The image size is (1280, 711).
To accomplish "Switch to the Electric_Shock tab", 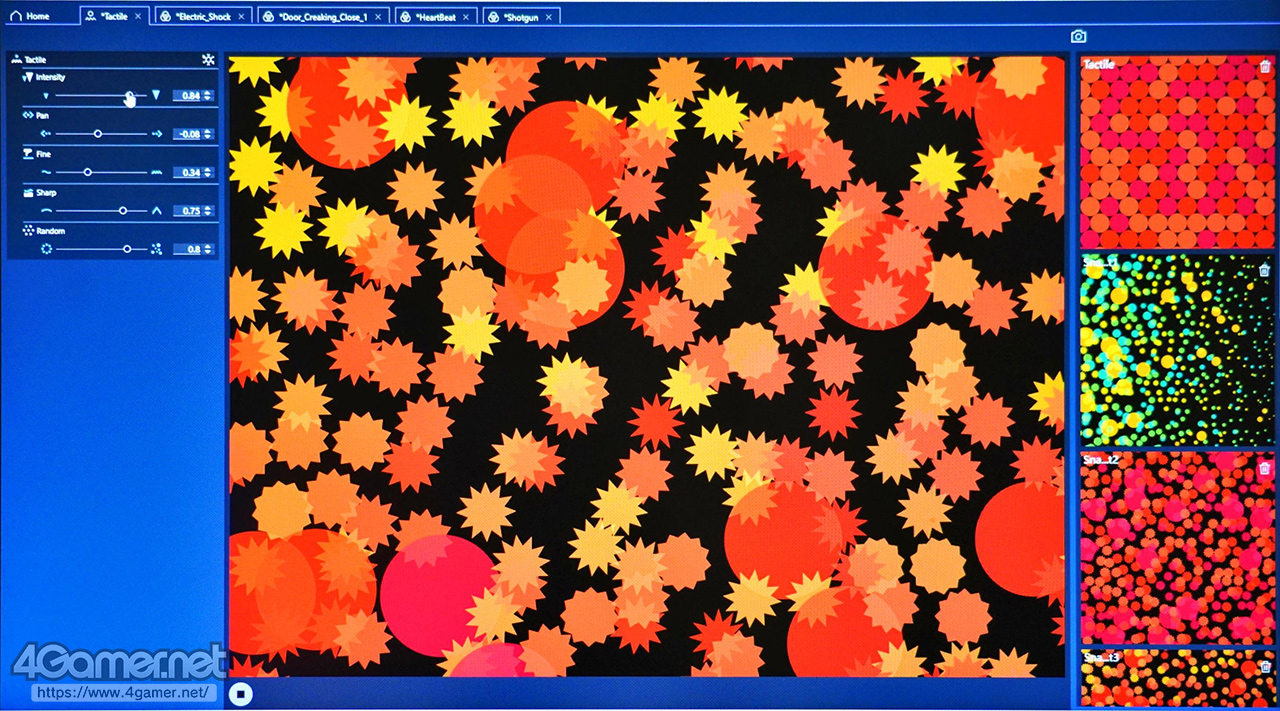I will [x=198, y=17].
